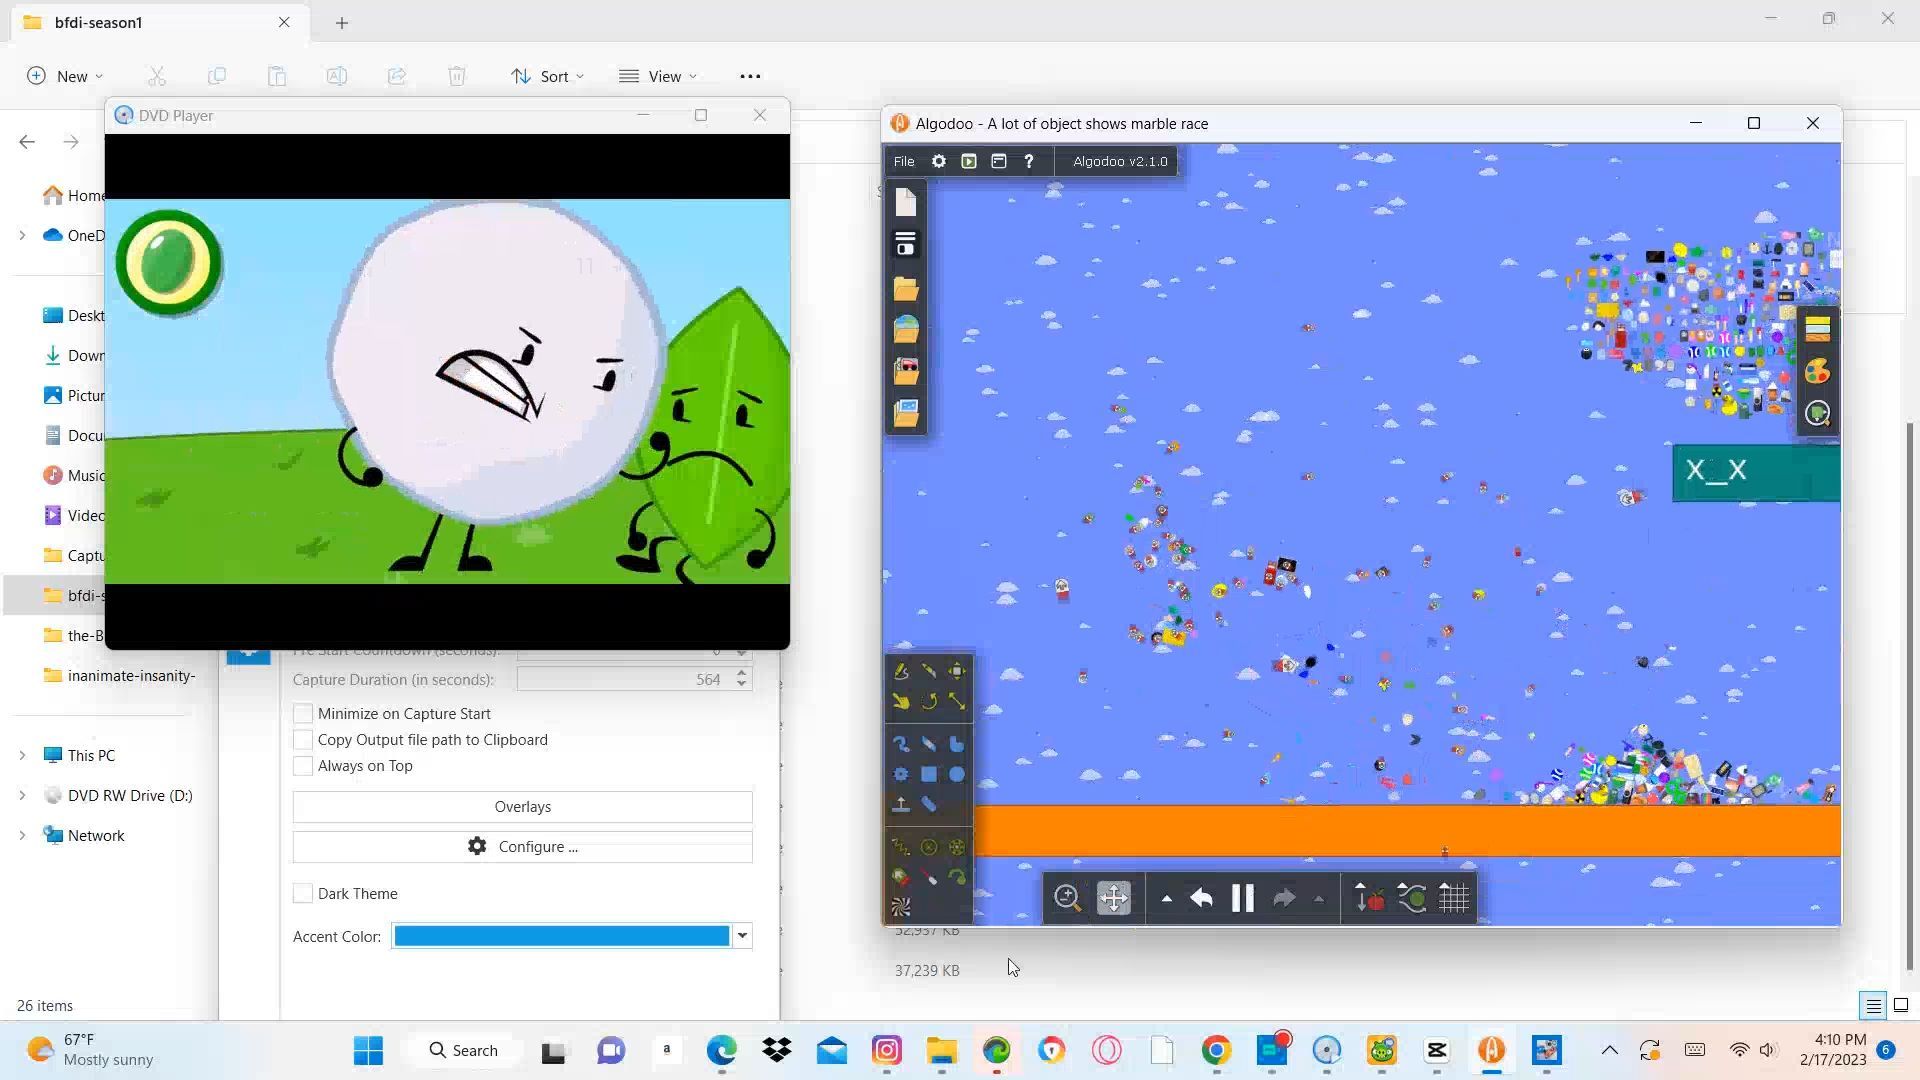
Task: Click the Overlays button
Action: pyautogui.click(x=522, y=807)
